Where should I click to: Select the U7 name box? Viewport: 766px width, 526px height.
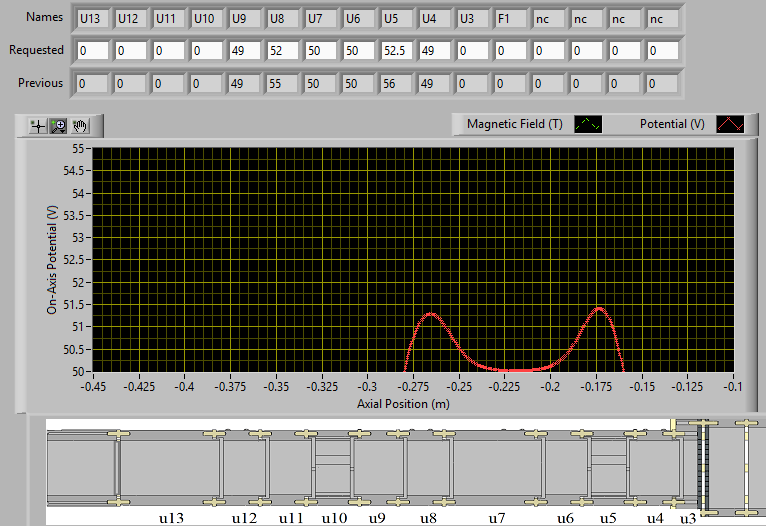[x=322, y=18]
